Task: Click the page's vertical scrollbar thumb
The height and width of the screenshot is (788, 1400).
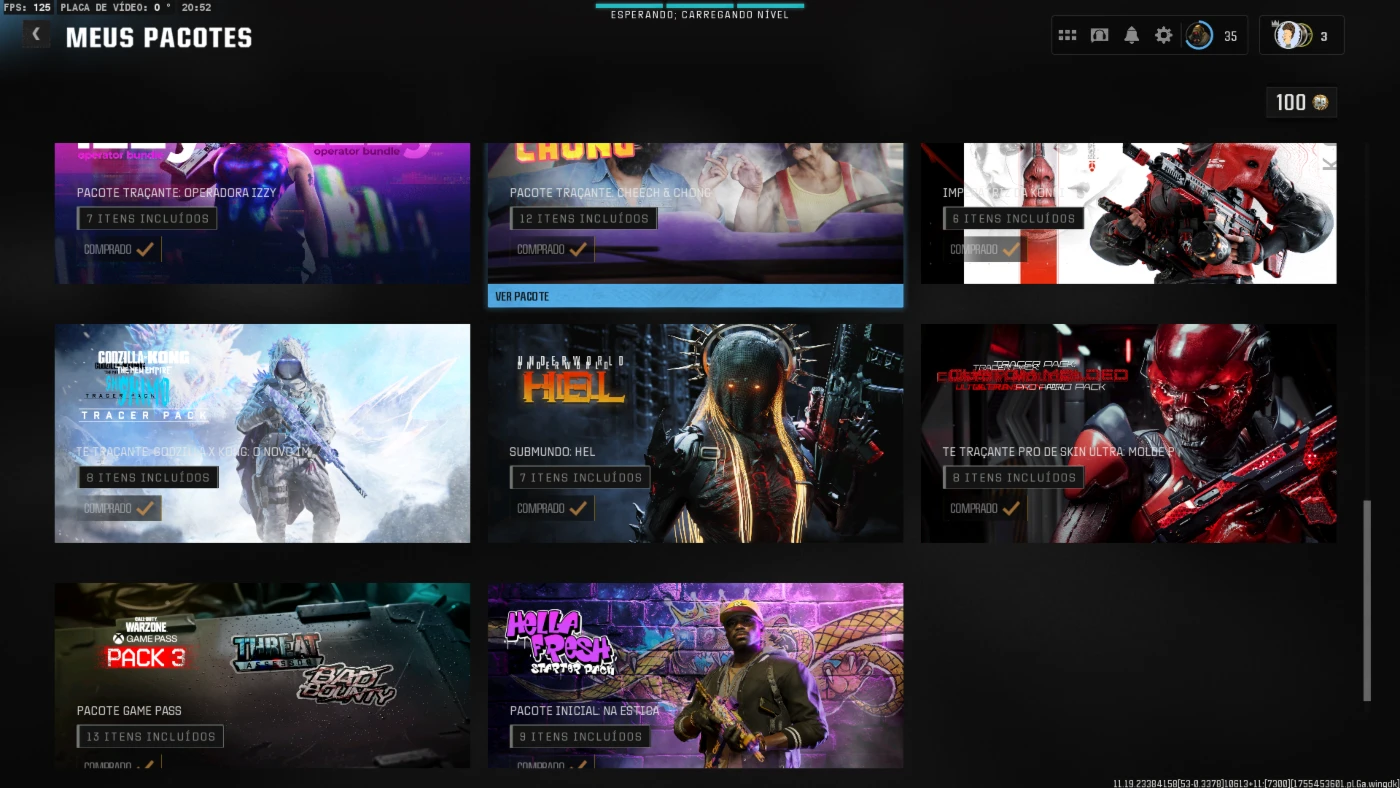Action: tap(1367, 600)
